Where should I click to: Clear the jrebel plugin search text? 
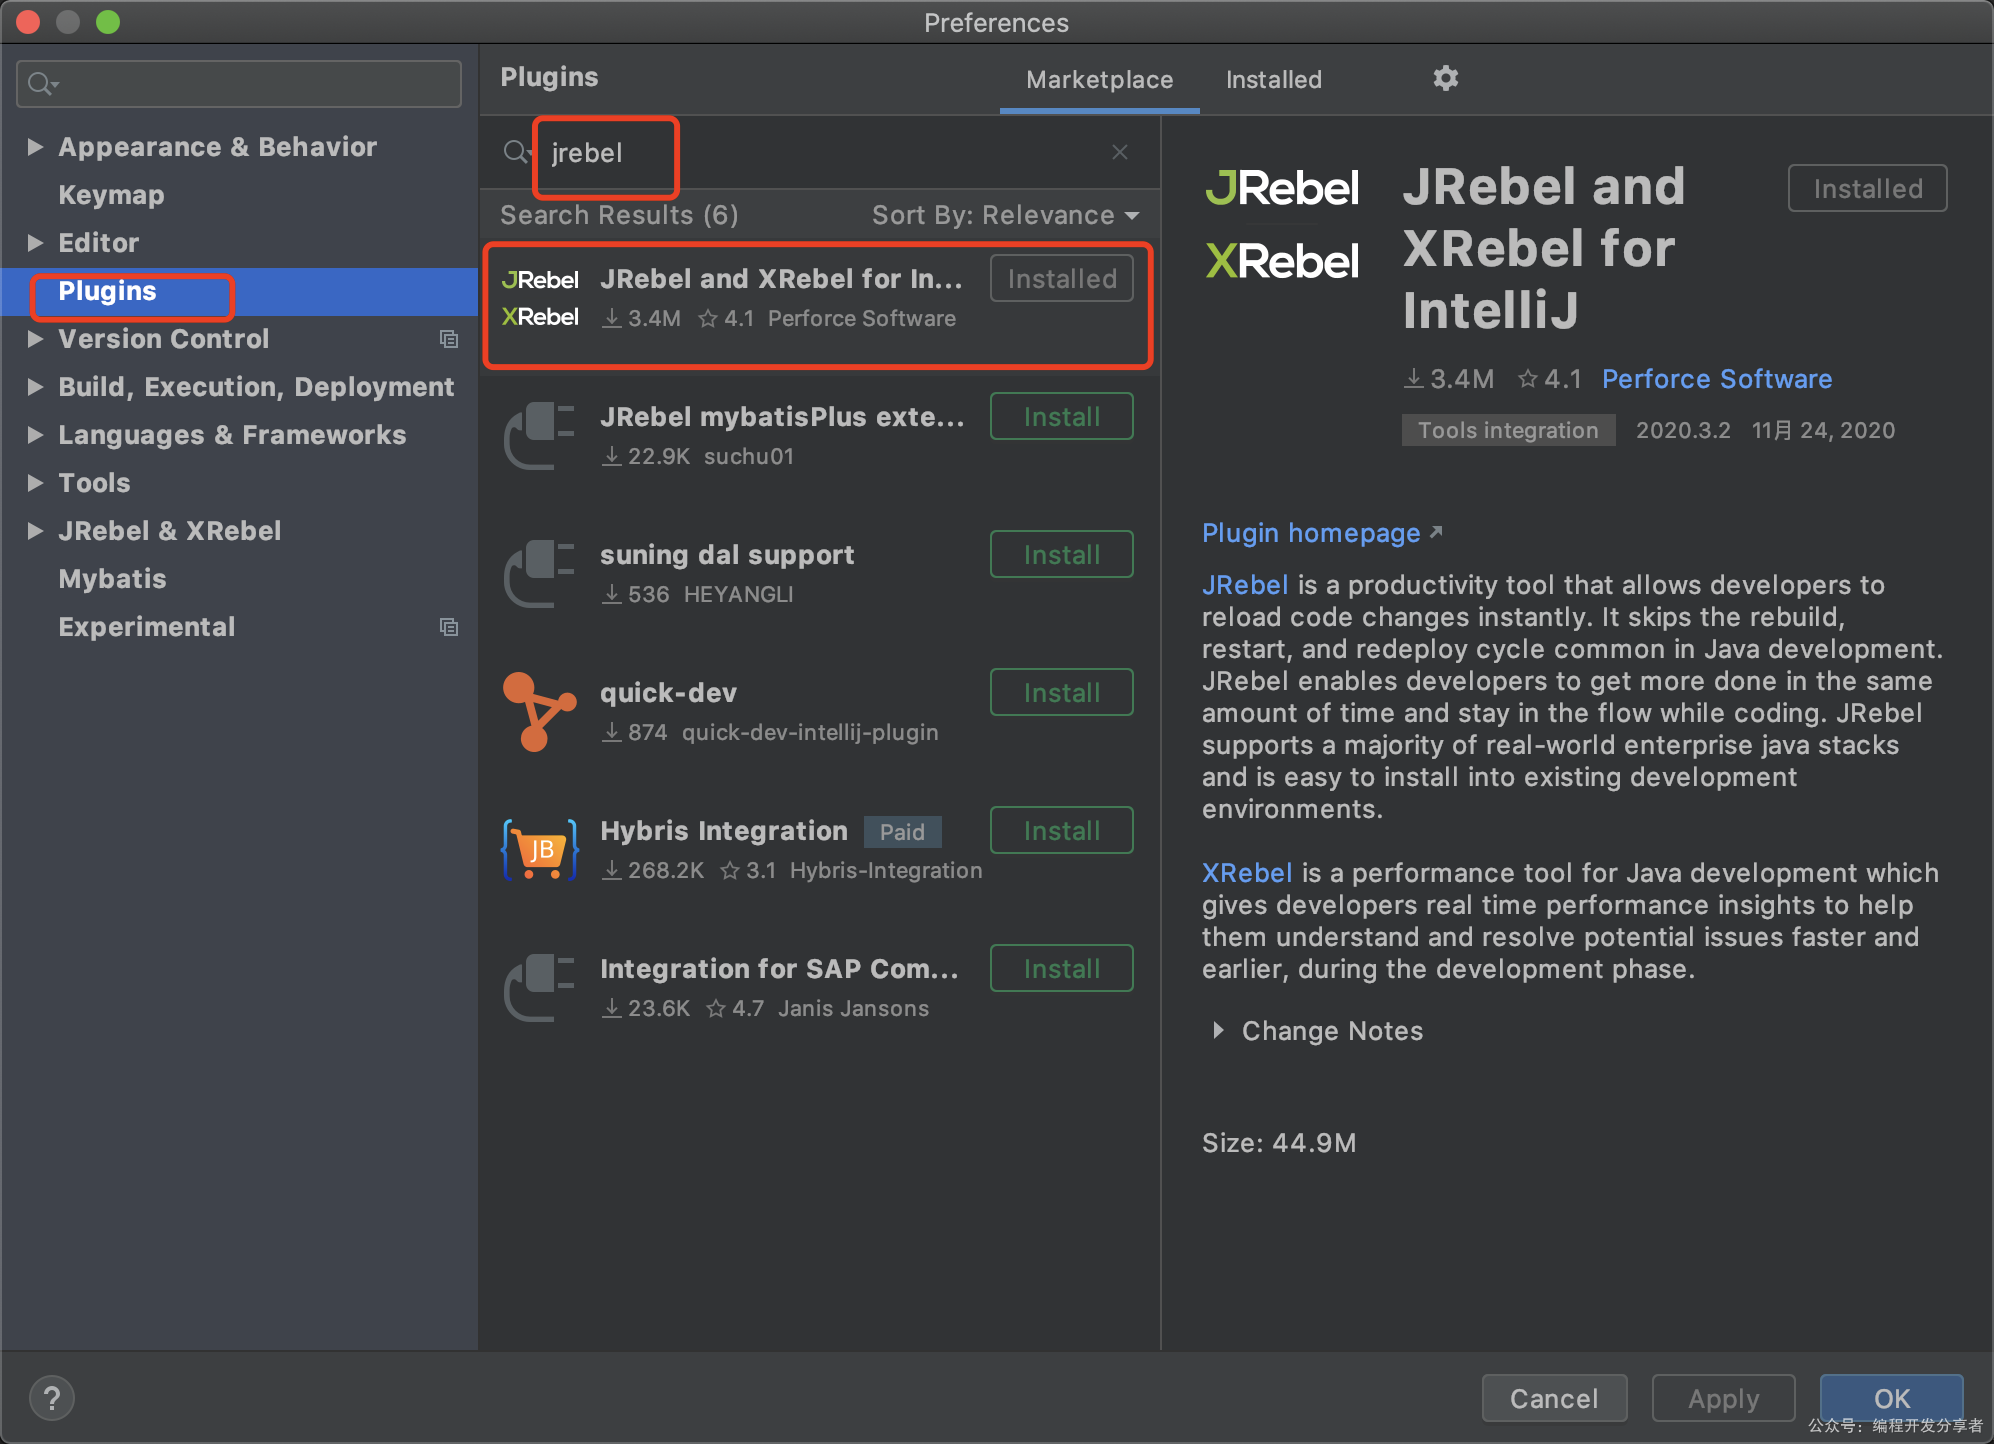click(1120, 152)
